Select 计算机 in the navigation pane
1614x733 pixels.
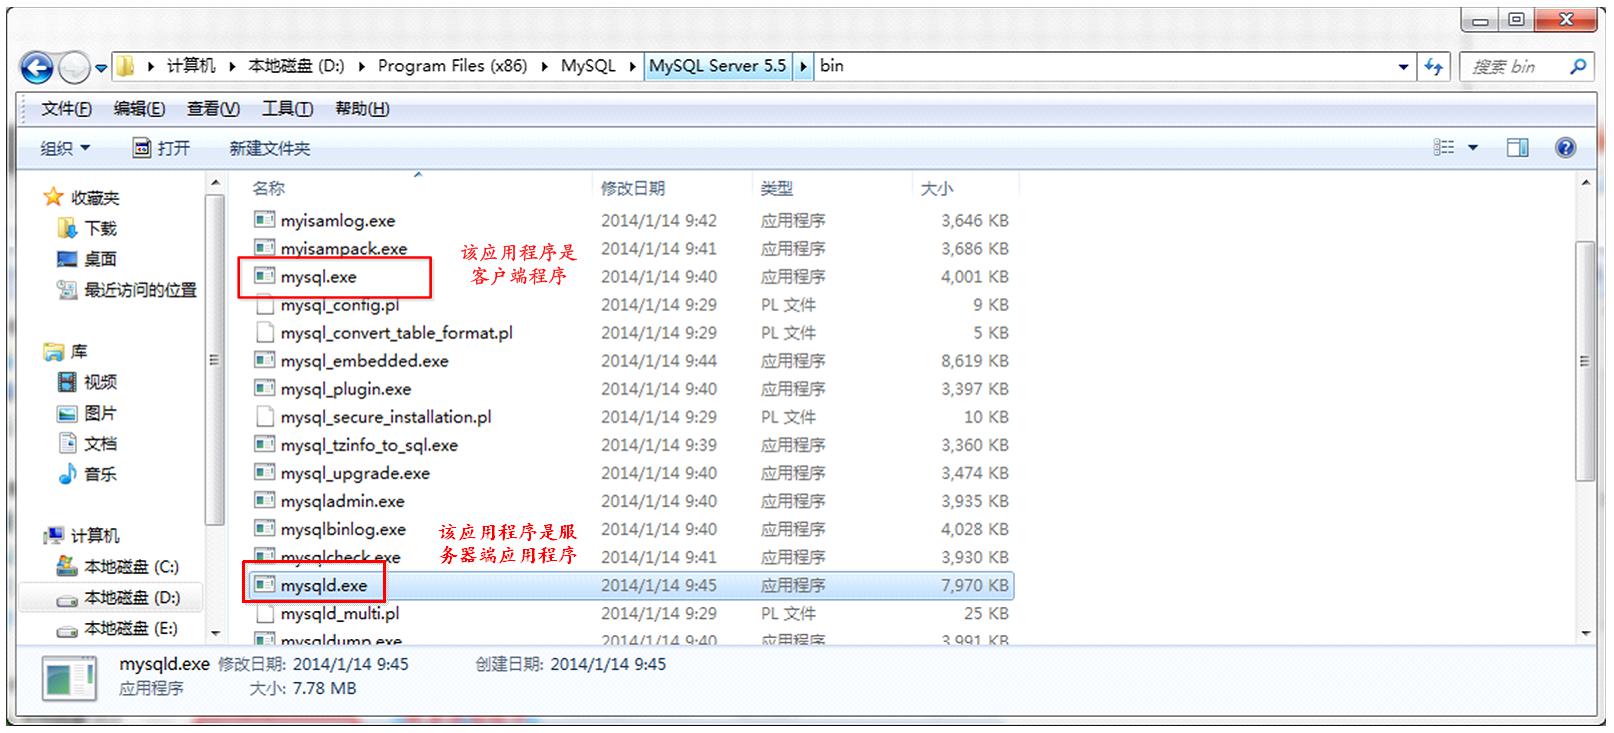click(x=95, y=536)
